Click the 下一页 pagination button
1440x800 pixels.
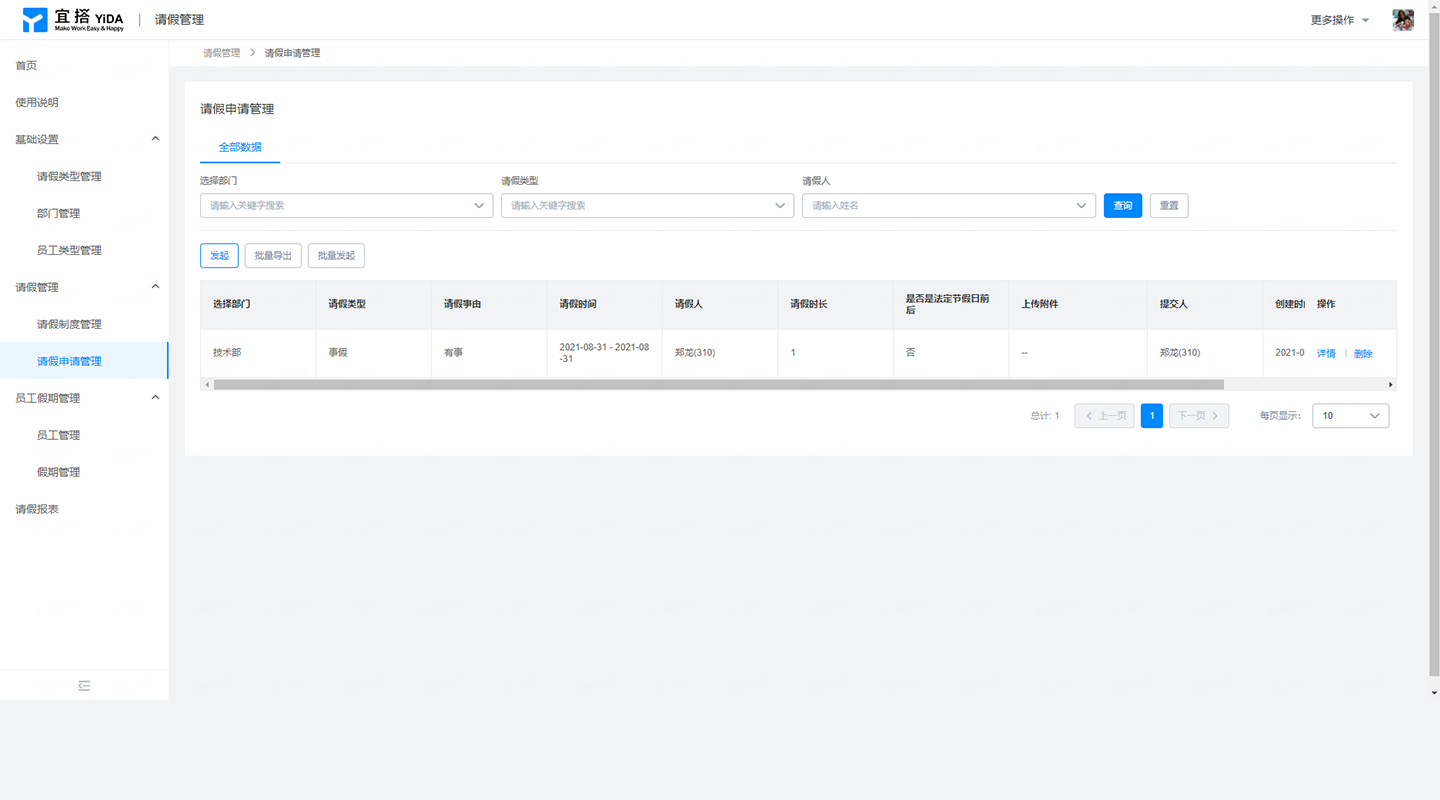[x=1199, y=416]
